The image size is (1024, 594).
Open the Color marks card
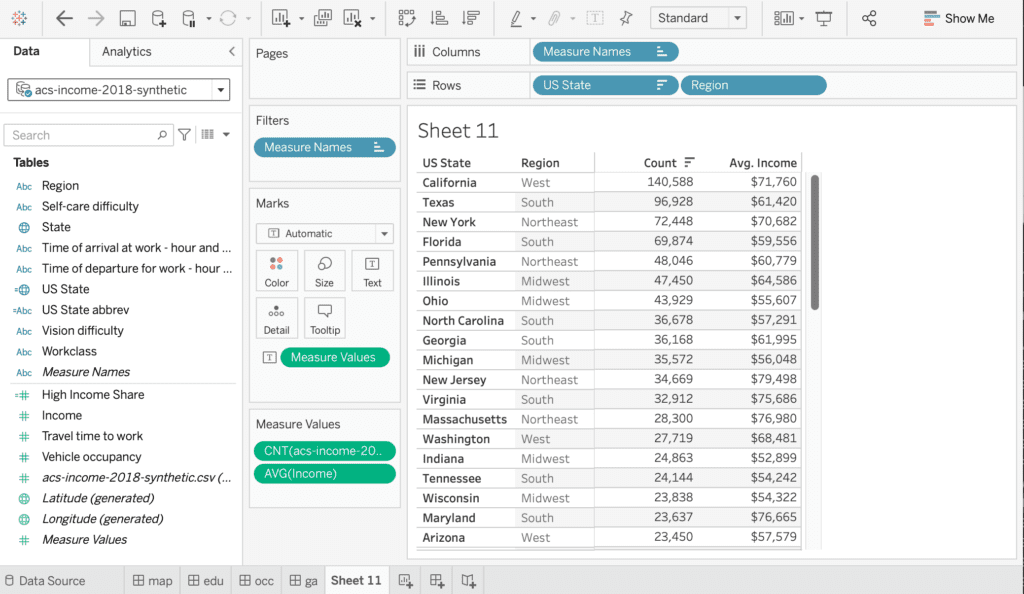click(x=276, y=270)
